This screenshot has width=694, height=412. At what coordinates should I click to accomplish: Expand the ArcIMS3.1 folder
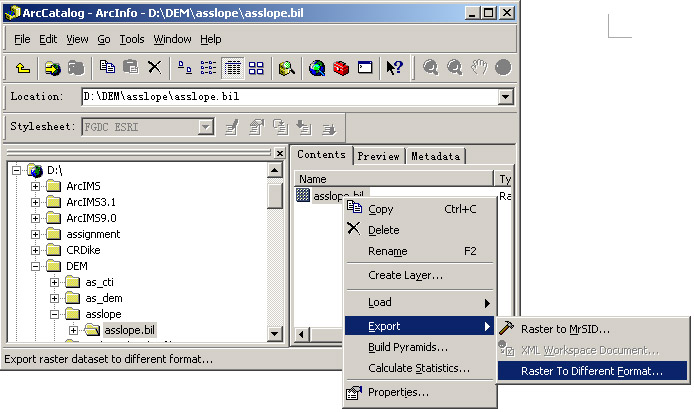(x=35, y=202)
